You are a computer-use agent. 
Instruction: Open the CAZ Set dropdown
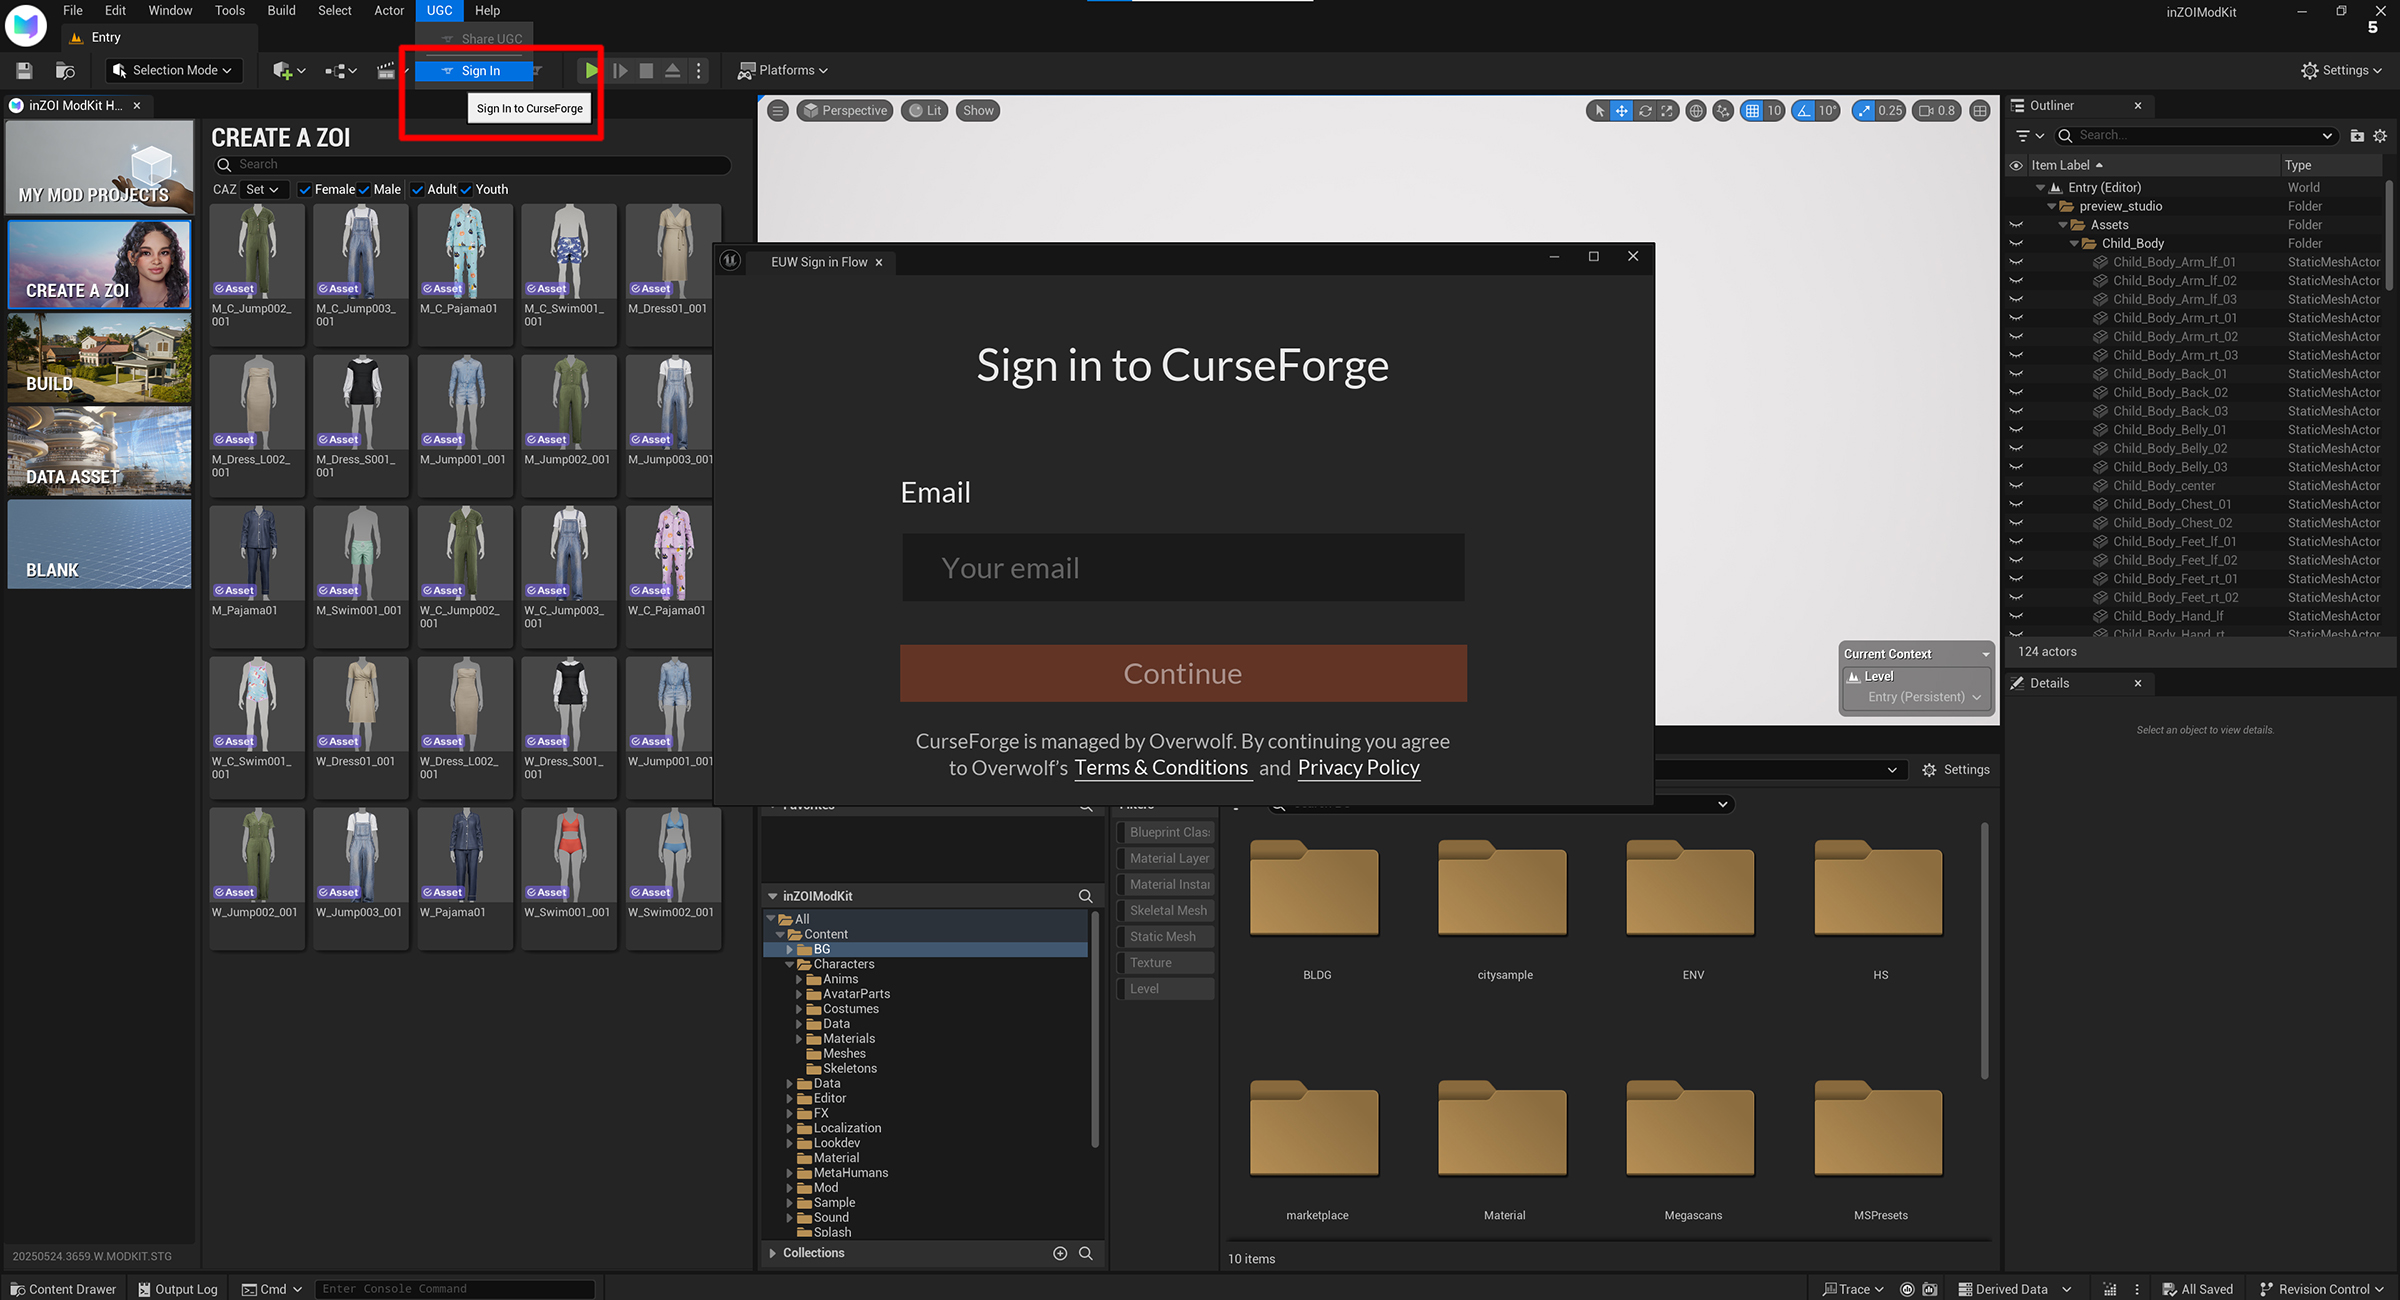tap(263, 190)
